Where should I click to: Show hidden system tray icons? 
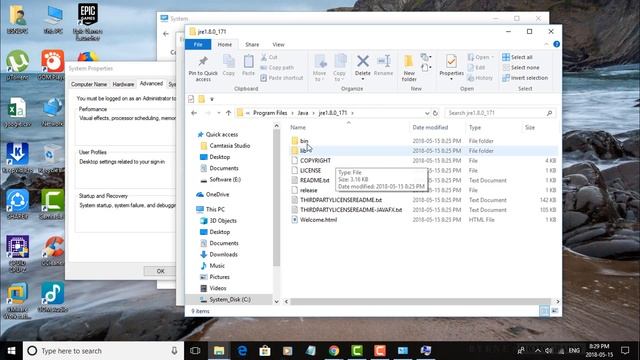click(x=538, y=351)
